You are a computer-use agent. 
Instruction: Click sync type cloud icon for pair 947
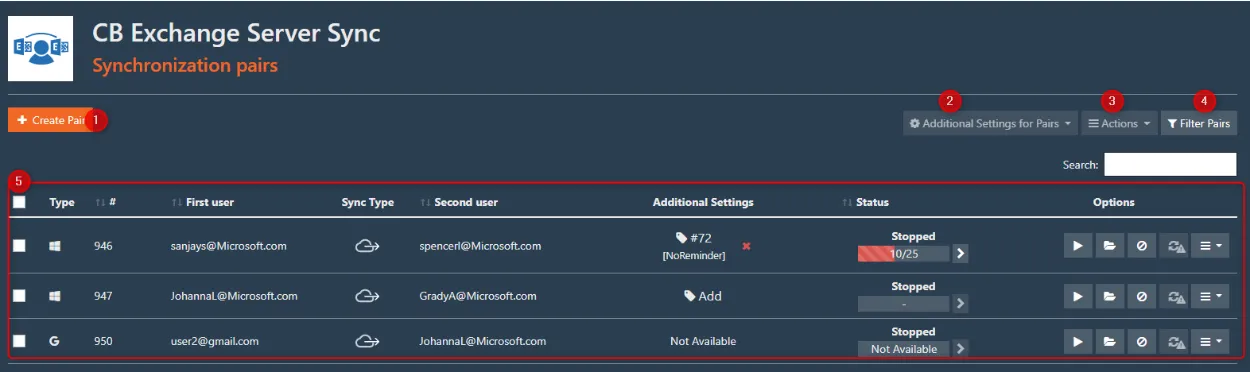point(367,296)
